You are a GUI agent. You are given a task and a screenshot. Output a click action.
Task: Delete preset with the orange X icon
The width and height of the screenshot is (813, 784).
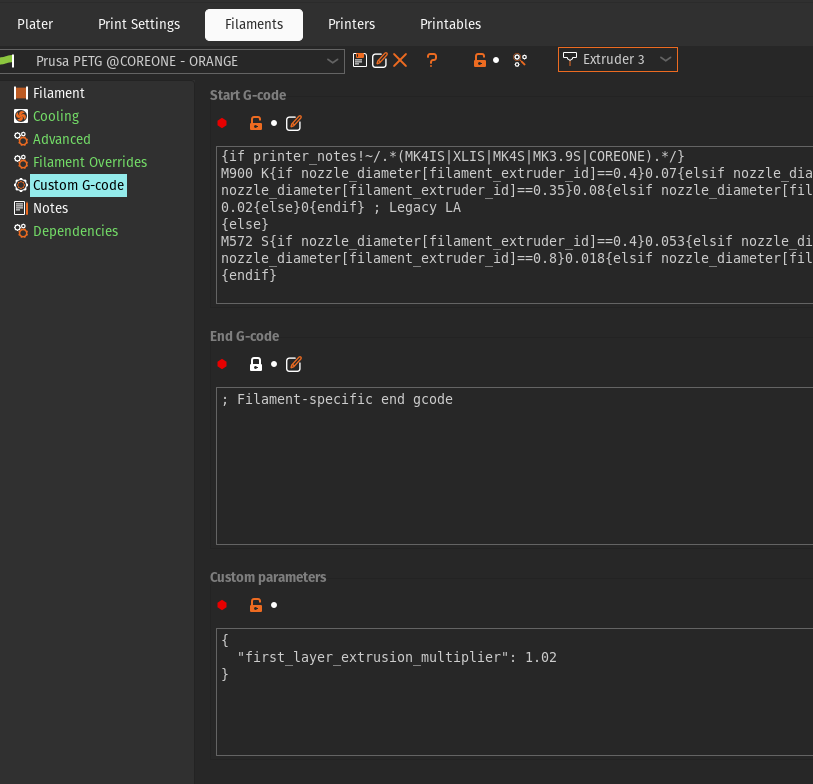point(400,60)
